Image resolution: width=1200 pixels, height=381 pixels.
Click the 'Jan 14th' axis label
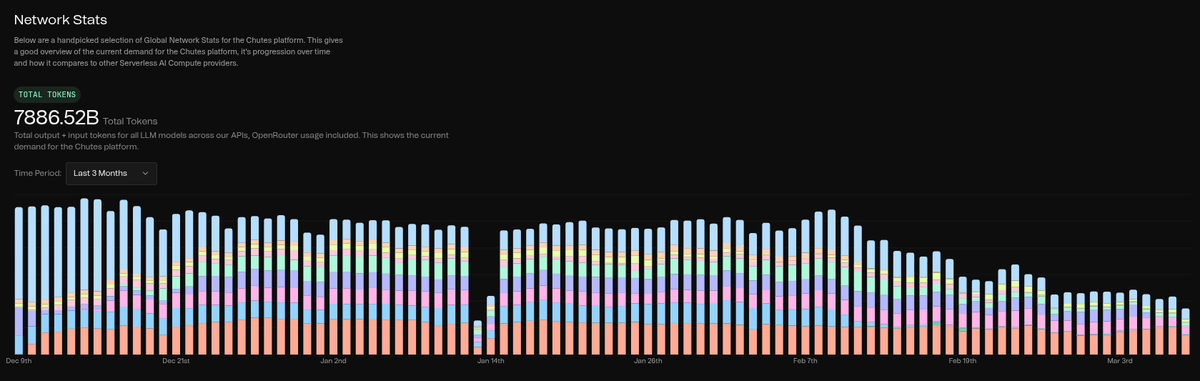[x=490, y=360]
